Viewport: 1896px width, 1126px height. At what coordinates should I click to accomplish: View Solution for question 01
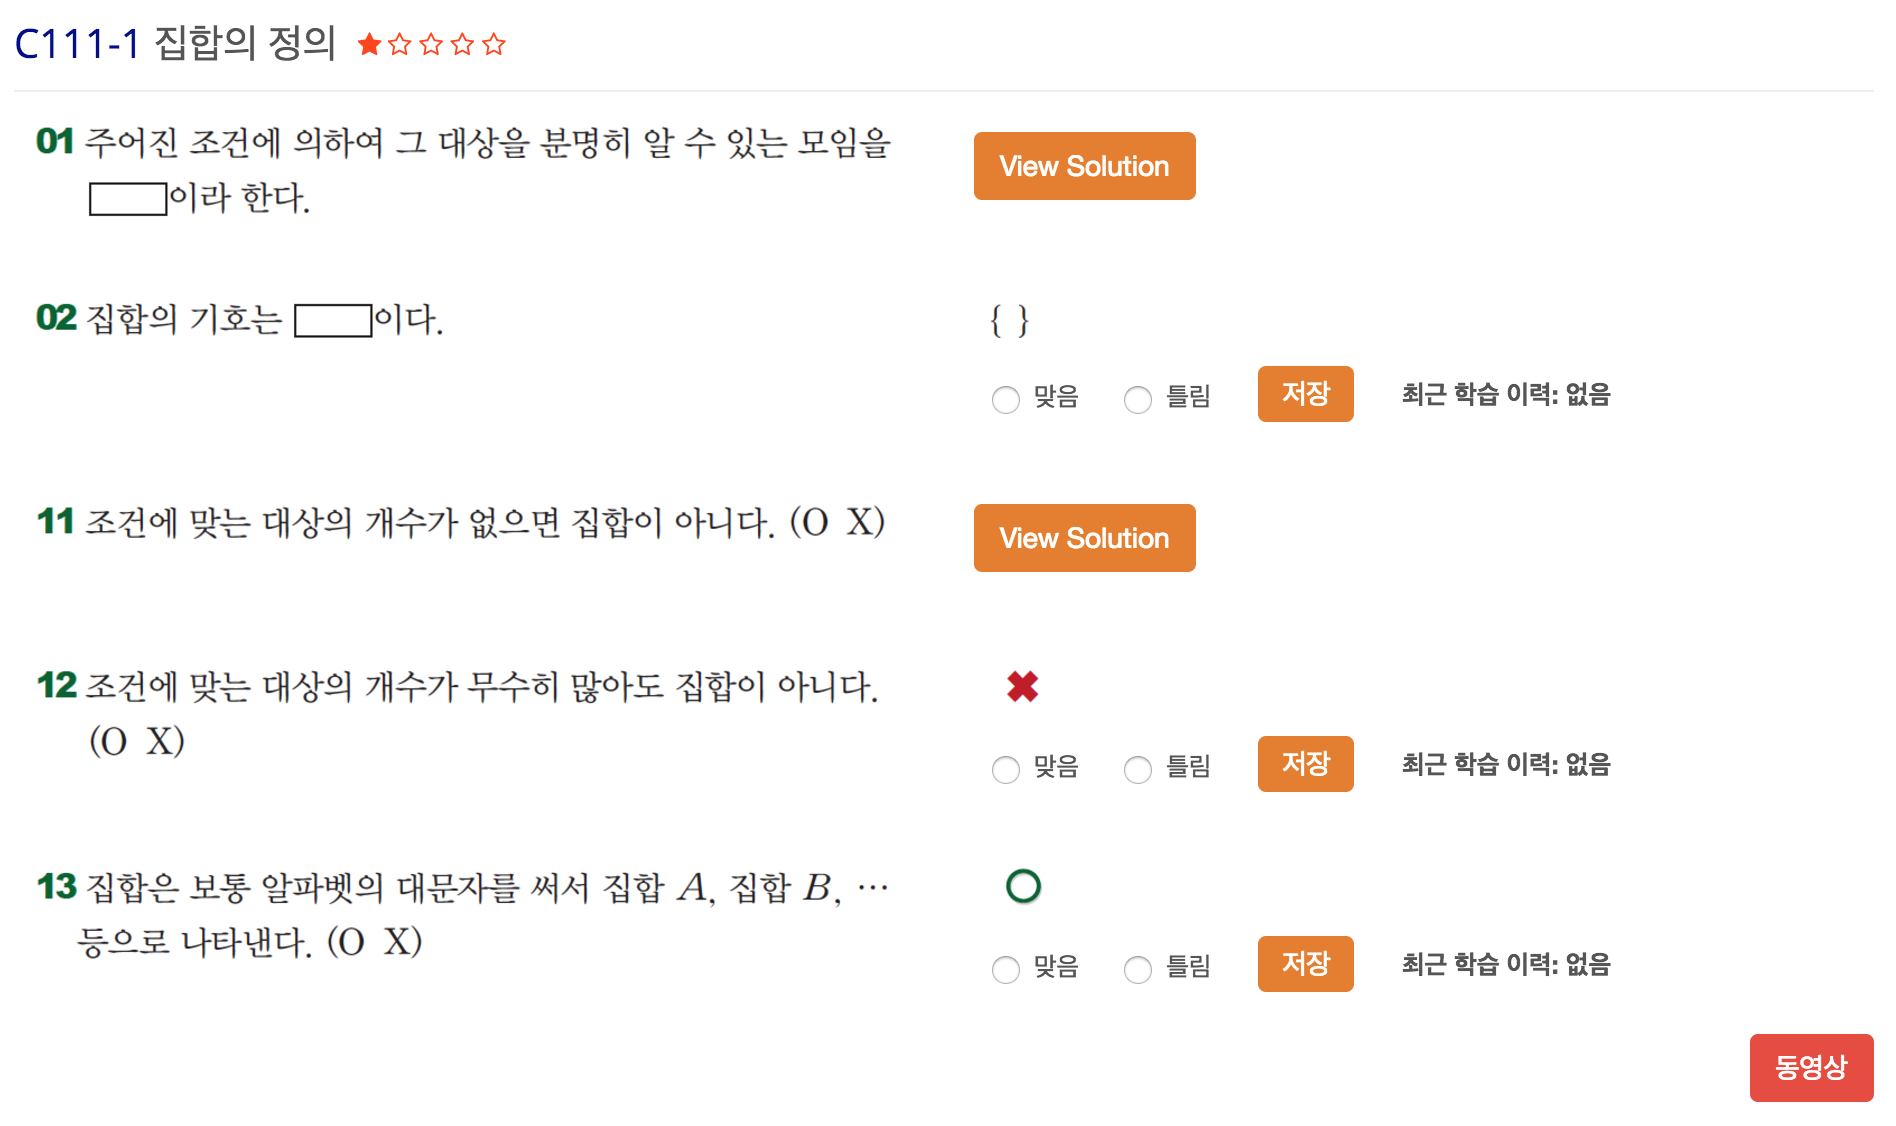[x=1084, y=166]
